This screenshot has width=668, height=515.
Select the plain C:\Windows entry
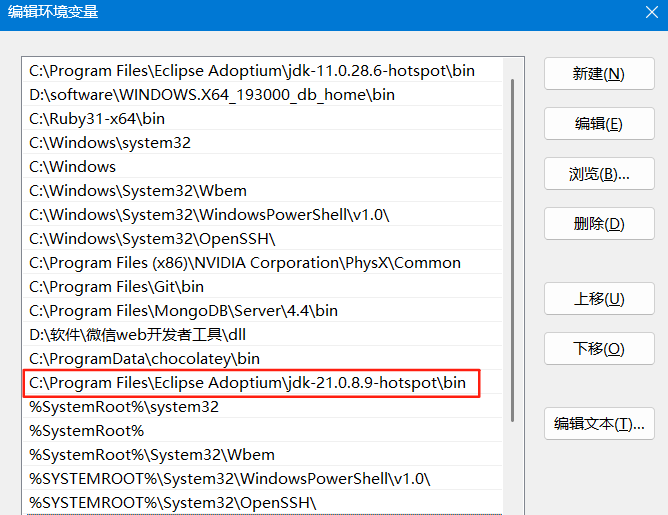pos(263,167)
